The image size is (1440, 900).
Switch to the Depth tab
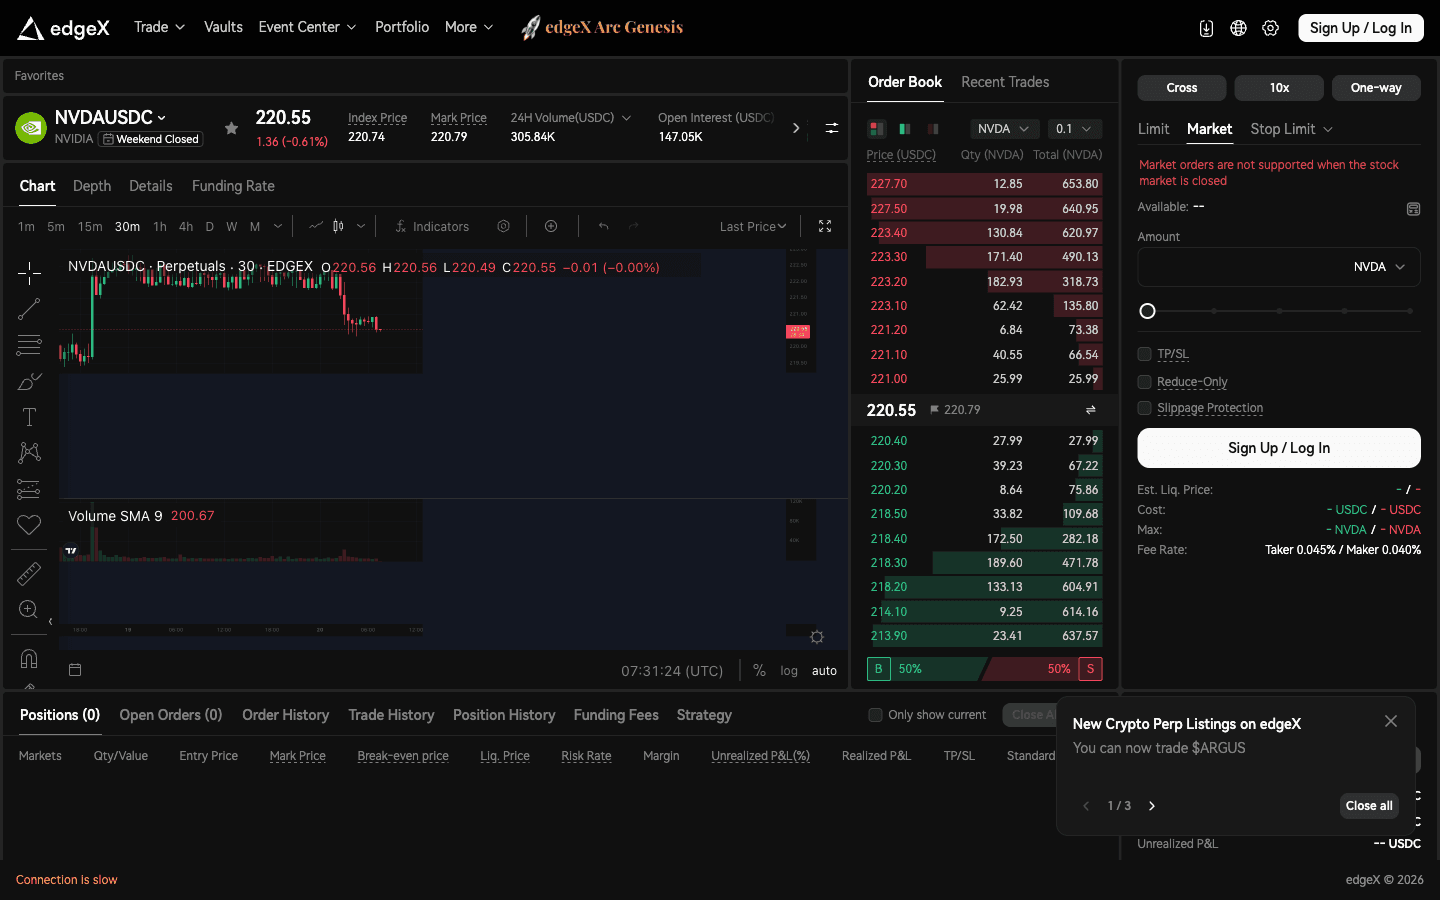92,186
